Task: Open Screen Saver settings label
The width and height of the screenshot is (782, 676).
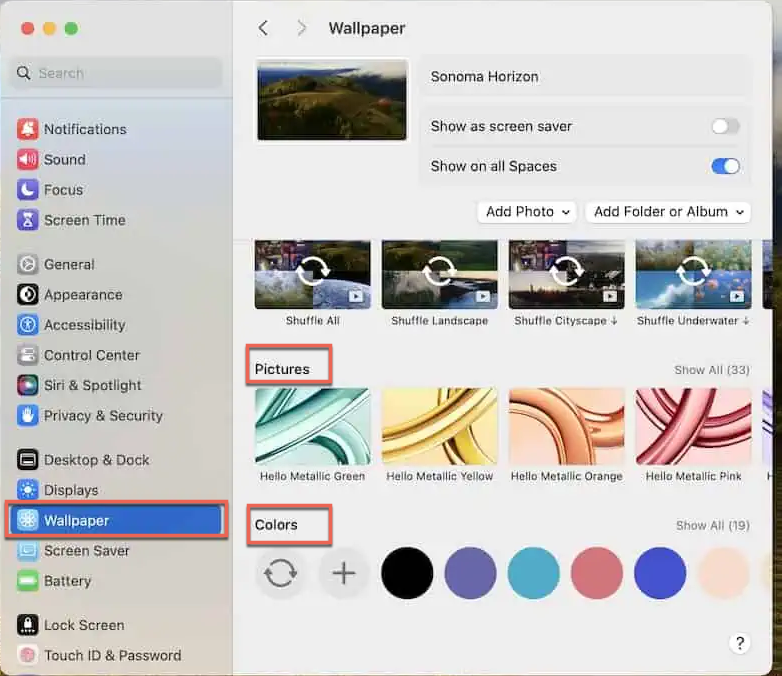Action: [x=87, y=551]
